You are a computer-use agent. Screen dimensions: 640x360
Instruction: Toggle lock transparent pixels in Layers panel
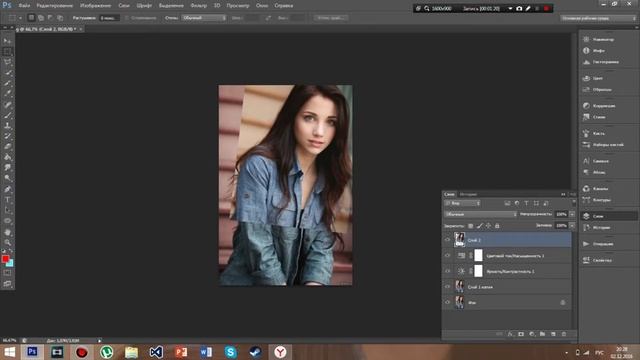(x=471, y=226)
